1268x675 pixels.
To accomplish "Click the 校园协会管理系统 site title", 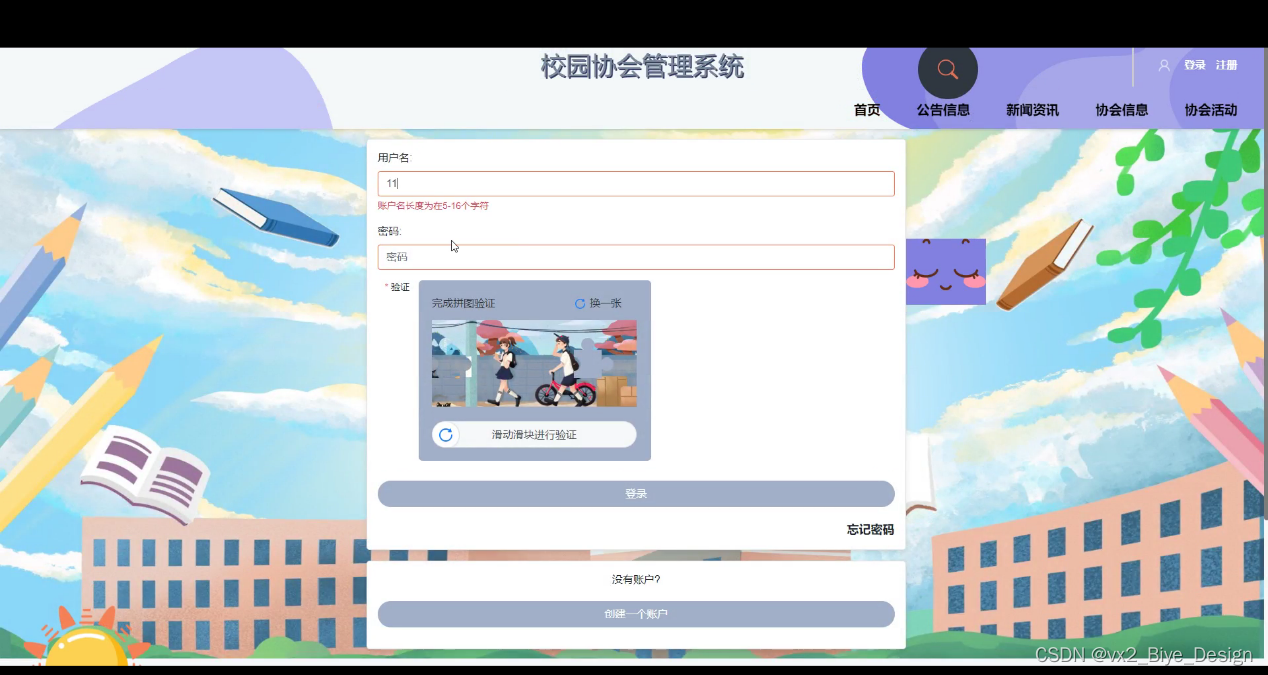I will tap(642, 67).
